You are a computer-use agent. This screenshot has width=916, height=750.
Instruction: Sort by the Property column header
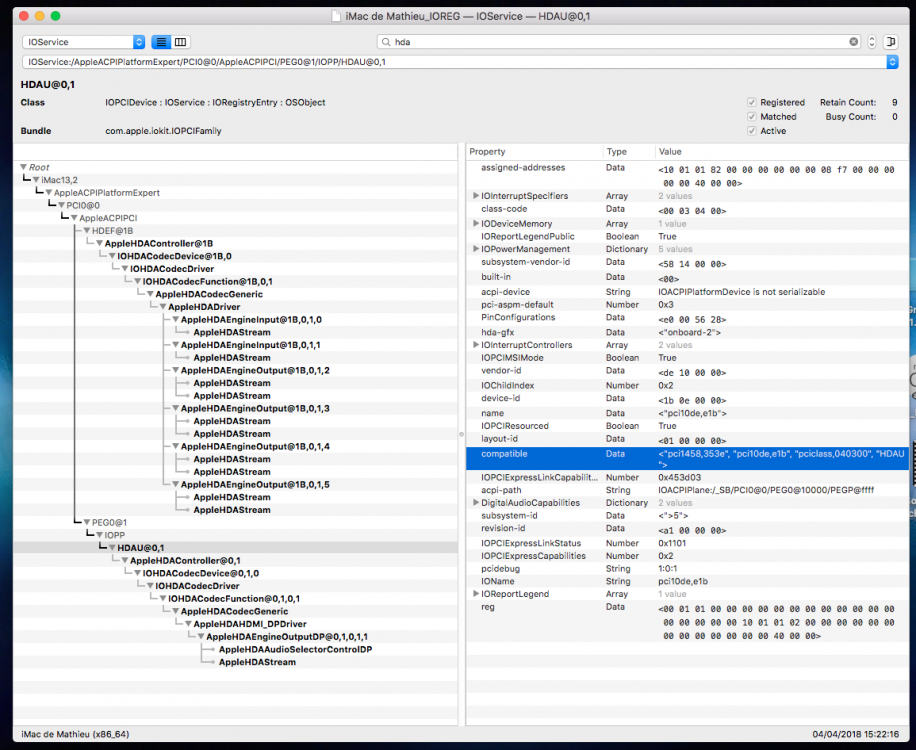535,152
